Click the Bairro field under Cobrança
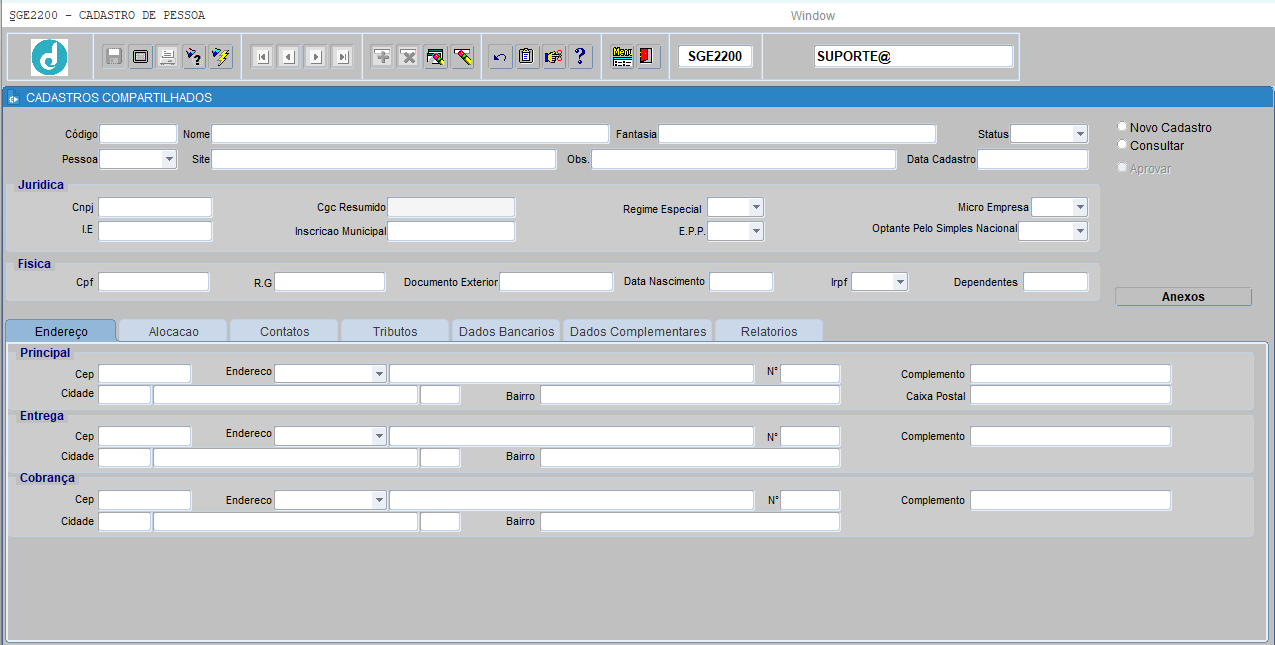 click(690, 522)
